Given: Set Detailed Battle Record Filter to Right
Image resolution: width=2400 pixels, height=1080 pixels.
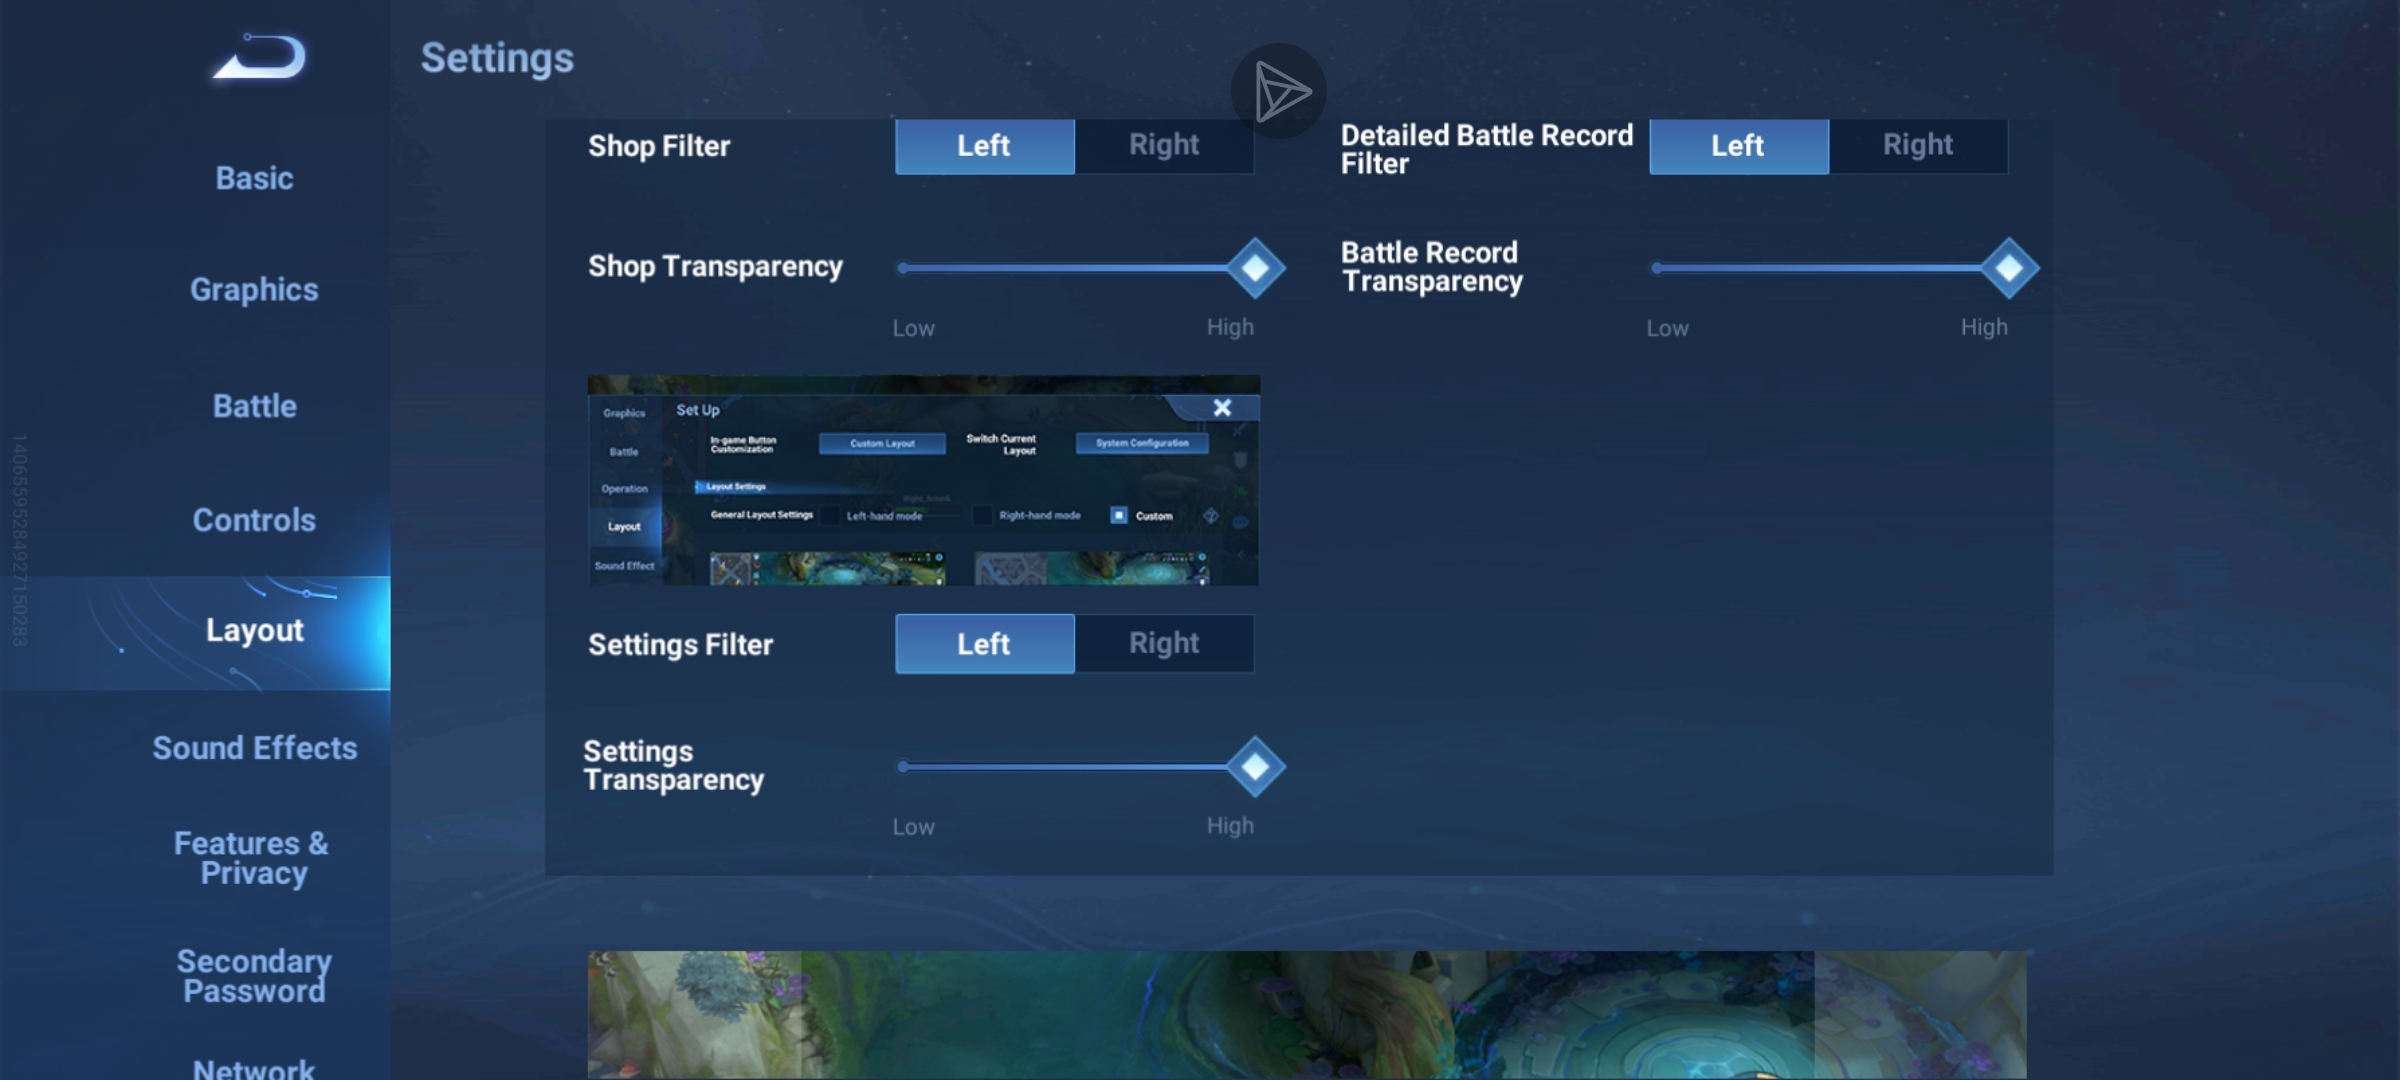Looking at the screenshot, I should 1918,146.
